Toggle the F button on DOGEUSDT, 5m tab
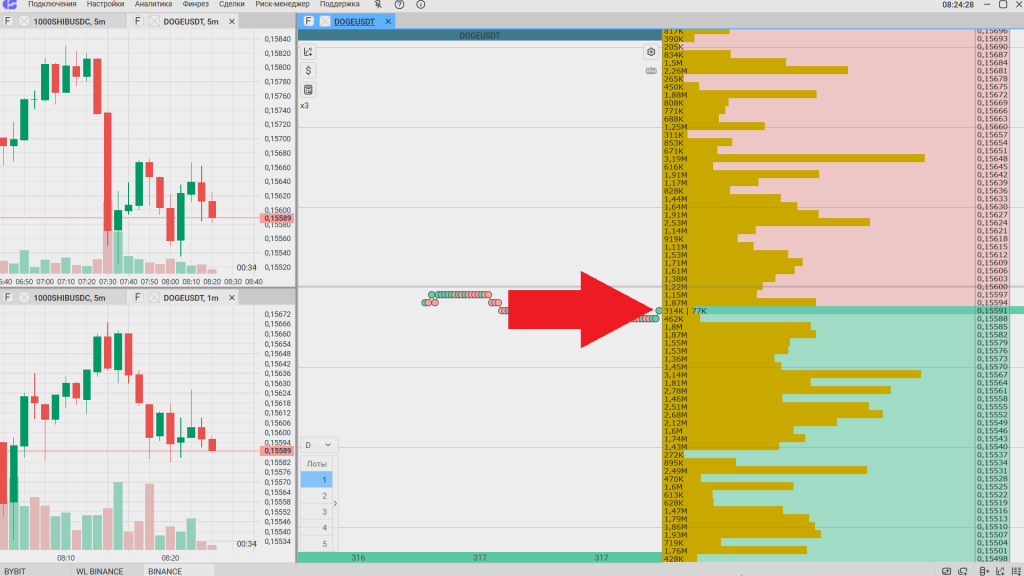The image size is (1024, 576). click(x=139, y=21)
